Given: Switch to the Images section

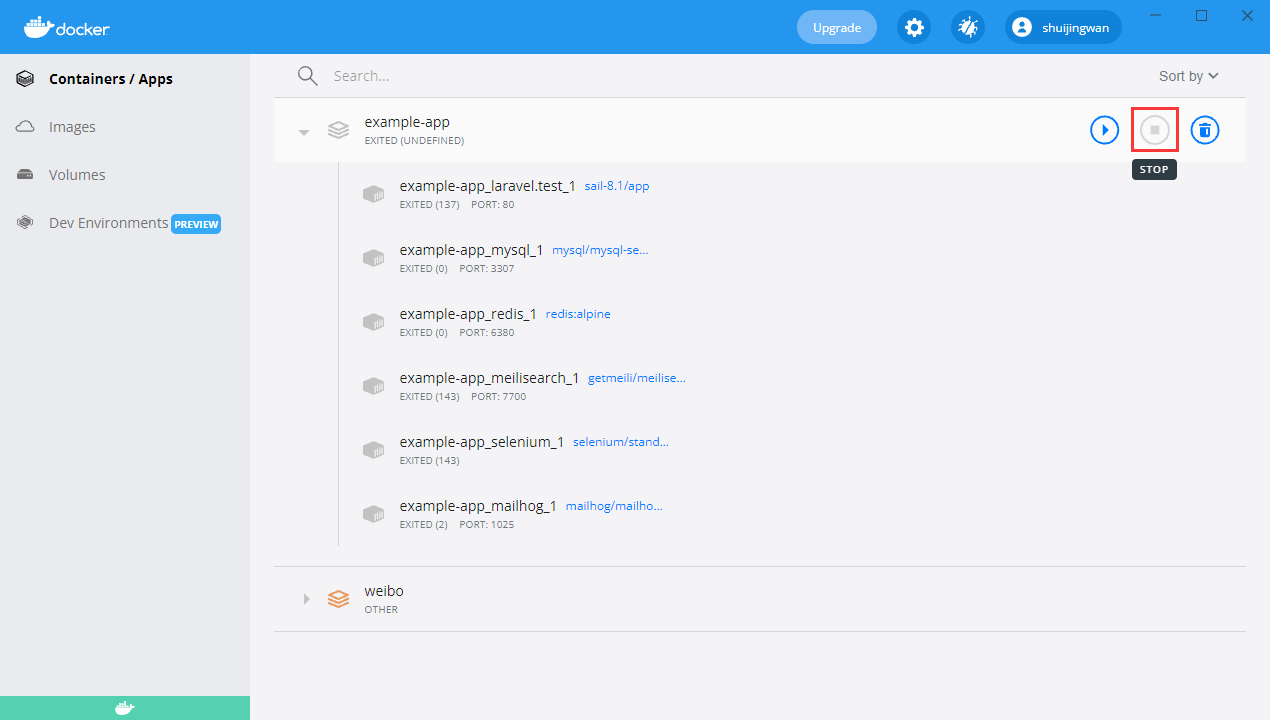Looking at the screenshot, I should 72,127.
